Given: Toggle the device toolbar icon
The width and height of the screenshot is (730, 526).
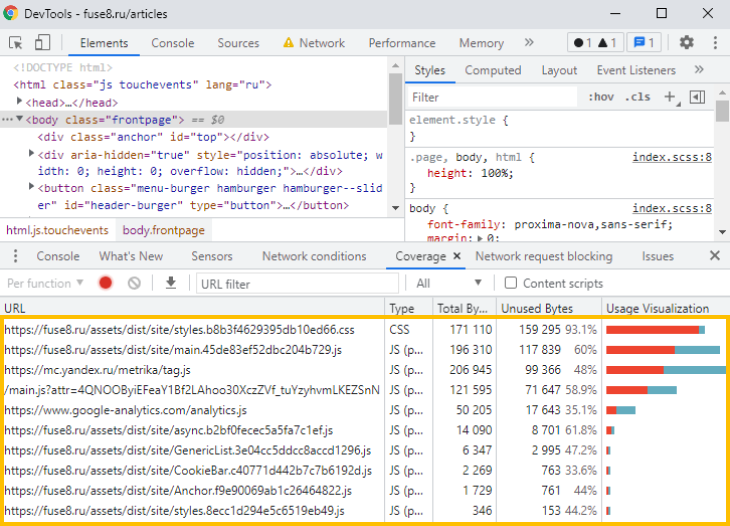Looking at the screenshot, I should coord(42,43).
